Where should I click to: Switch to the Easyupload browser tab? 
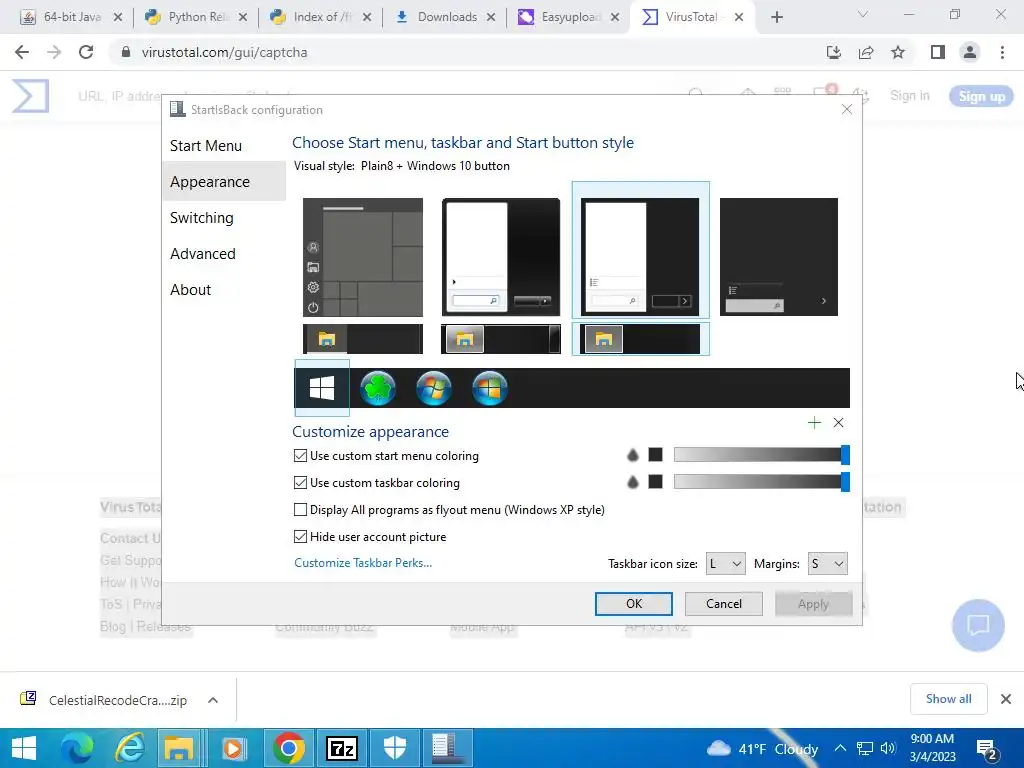point(567,17)
